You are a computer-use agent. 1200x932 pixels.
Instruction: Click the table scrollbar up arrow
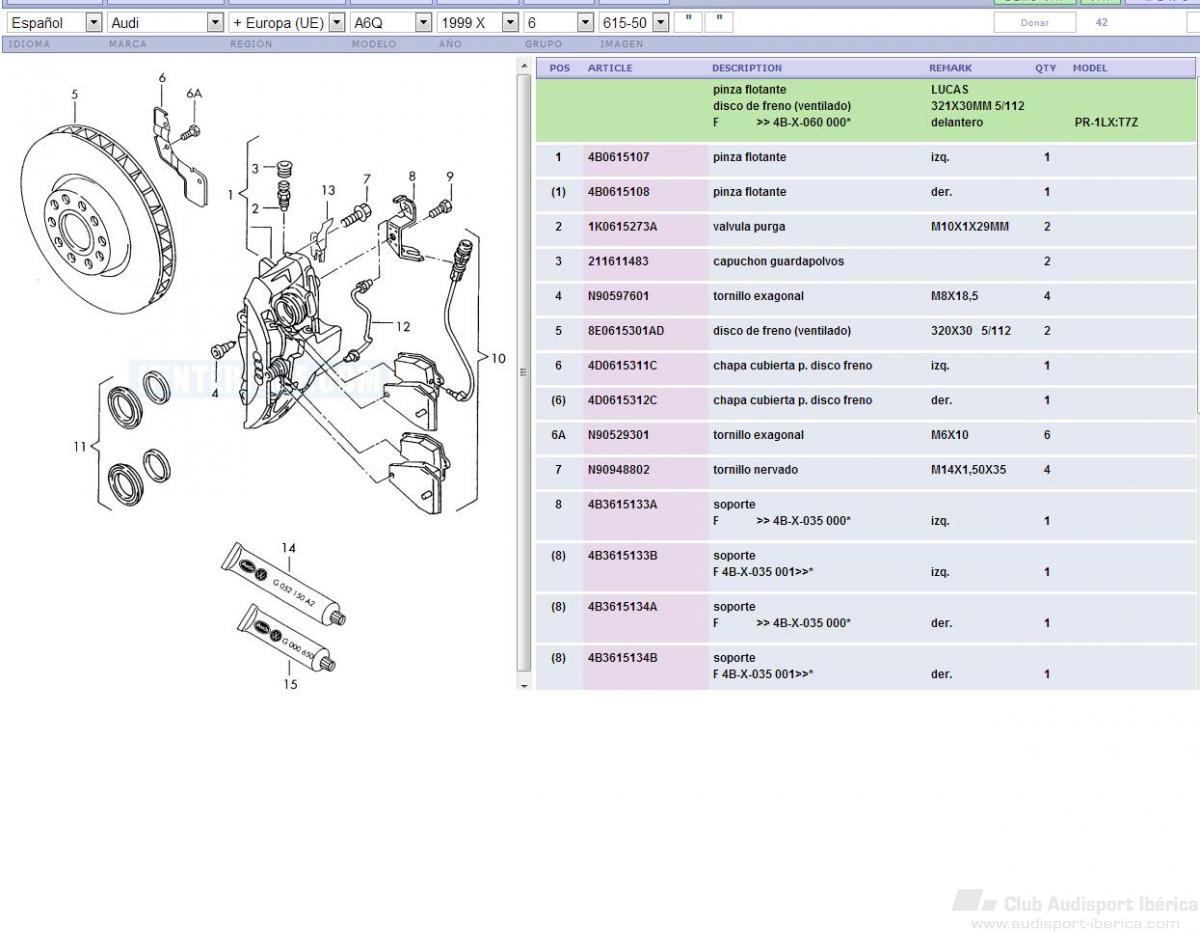[525, 67]
